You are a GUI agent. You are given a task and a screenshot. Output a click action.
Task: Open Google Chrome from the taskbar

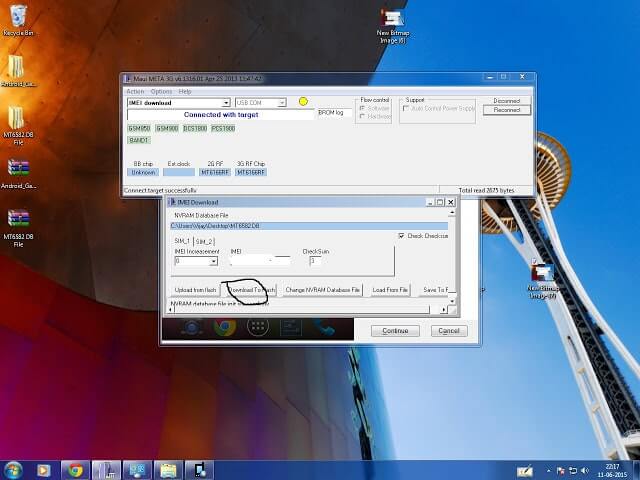click(75, 471)
